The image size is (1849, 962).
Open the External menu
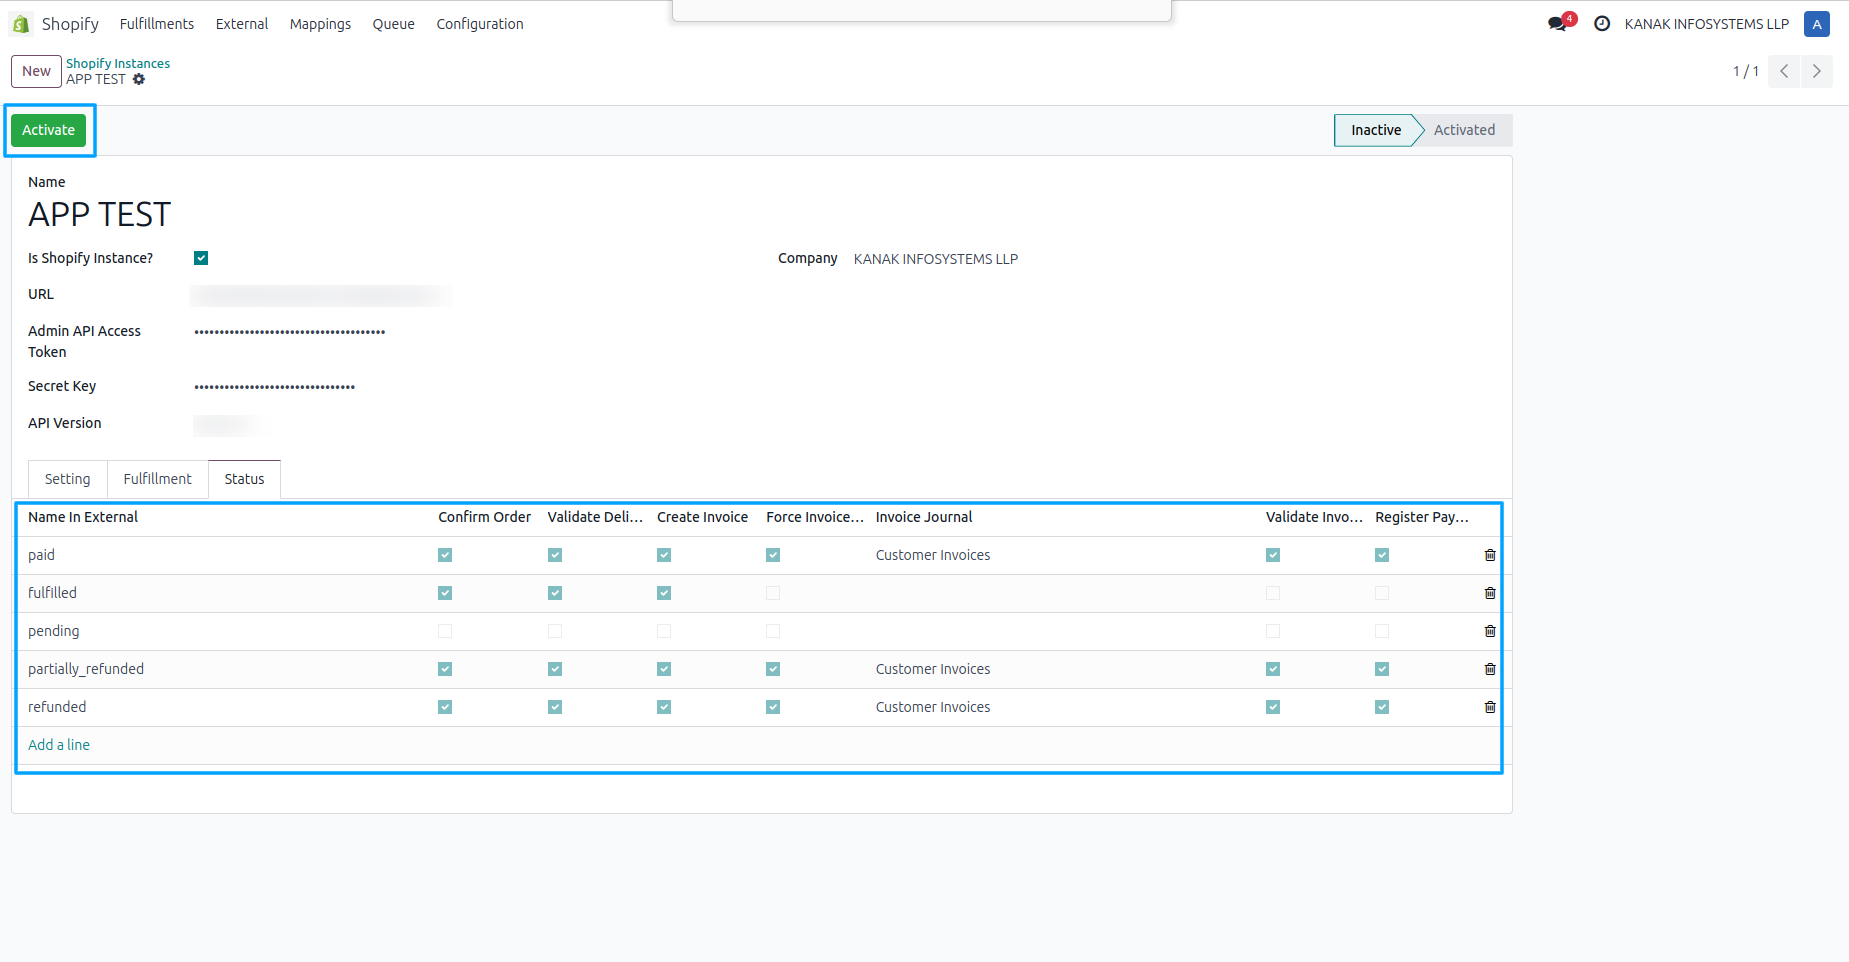242,24
